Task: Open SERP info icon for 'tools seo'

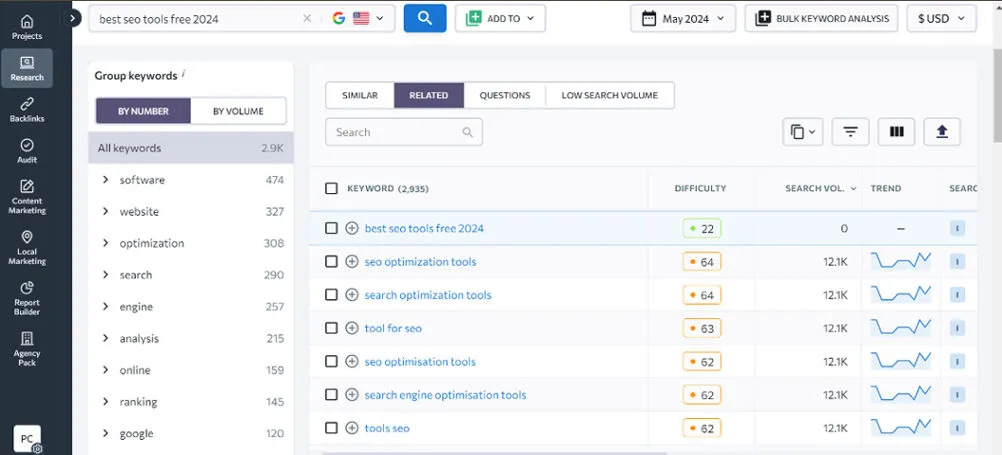Action: (x=957, y=428)
